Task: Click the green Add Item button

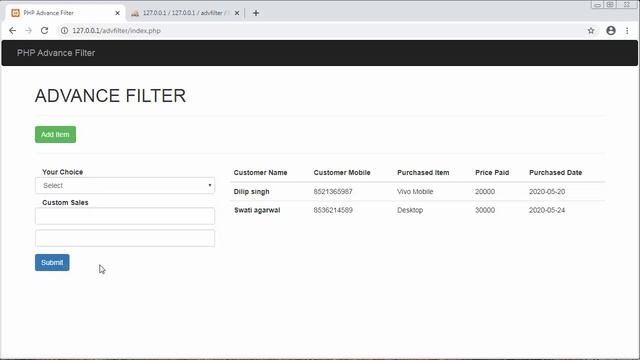Action: click(x=55, y=134)
